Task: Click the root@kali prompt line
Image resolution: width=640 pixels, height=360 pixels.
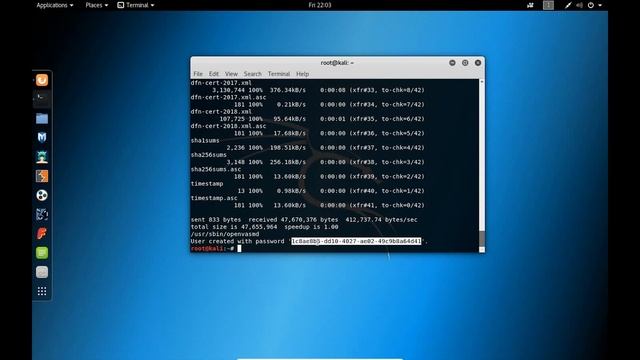Action: coord(216,249)
